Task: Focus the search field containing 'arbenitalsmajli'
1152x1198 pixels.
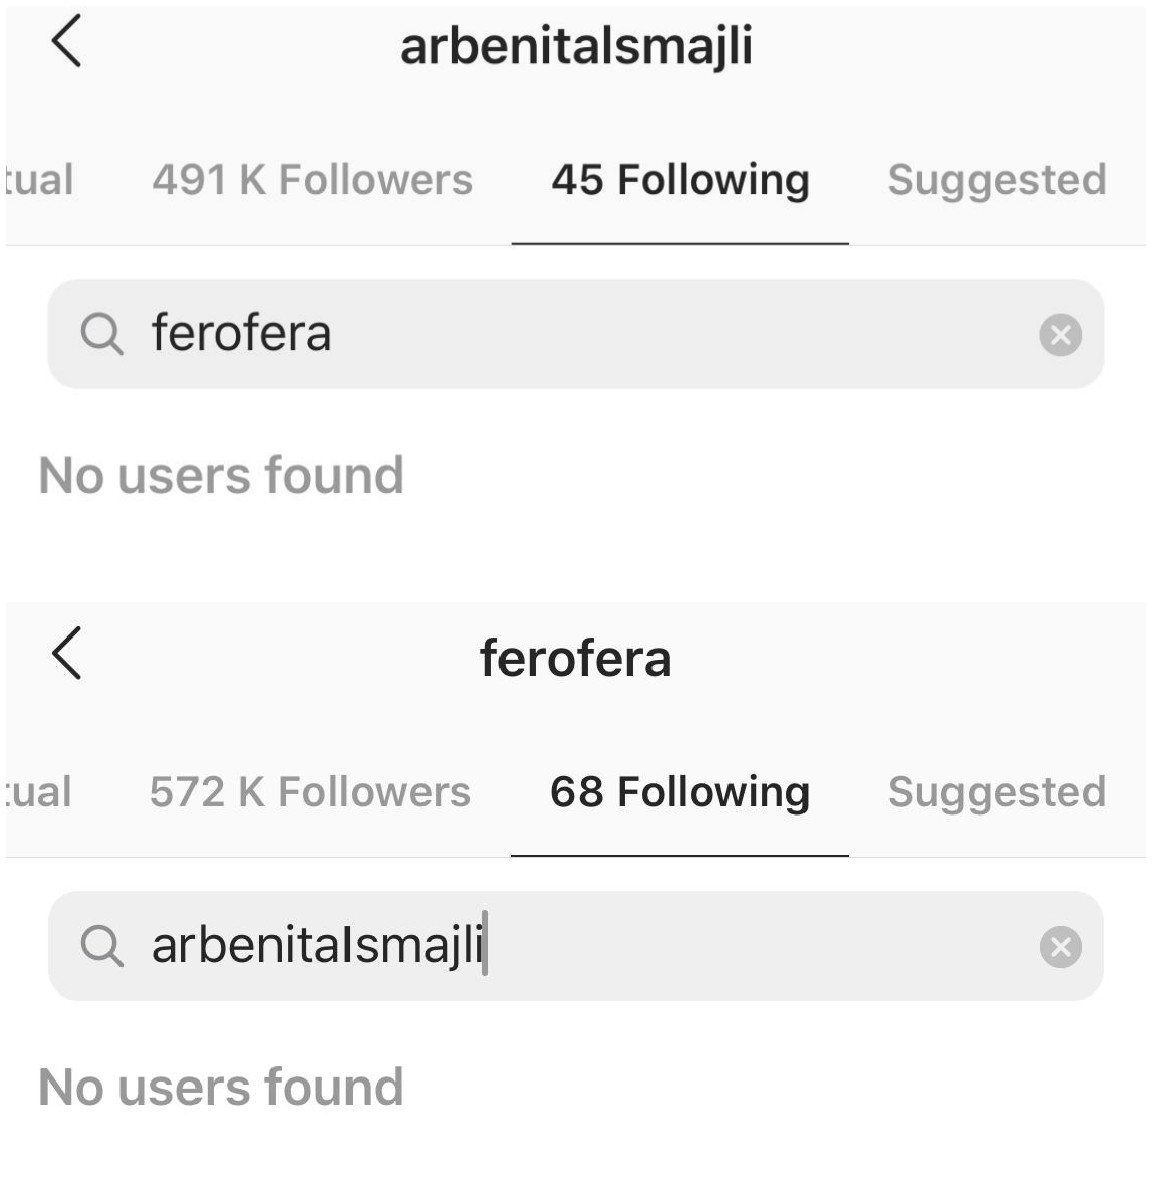Action: point(576,946)
